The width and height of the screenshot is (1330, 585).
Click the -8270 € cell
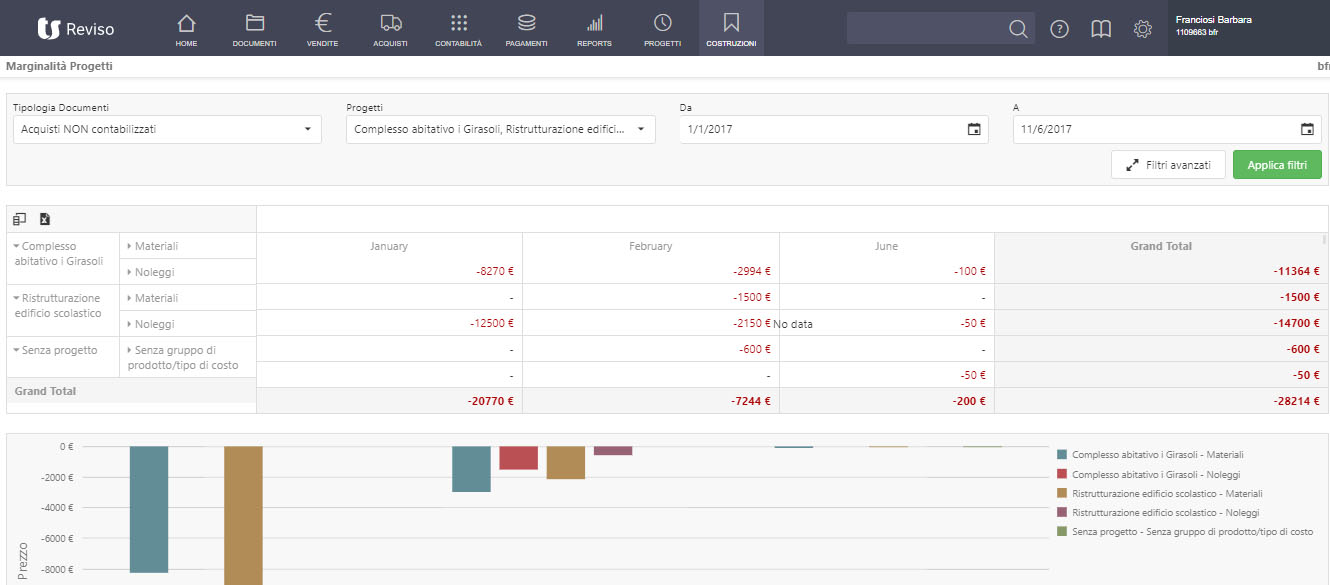[389, 271]
